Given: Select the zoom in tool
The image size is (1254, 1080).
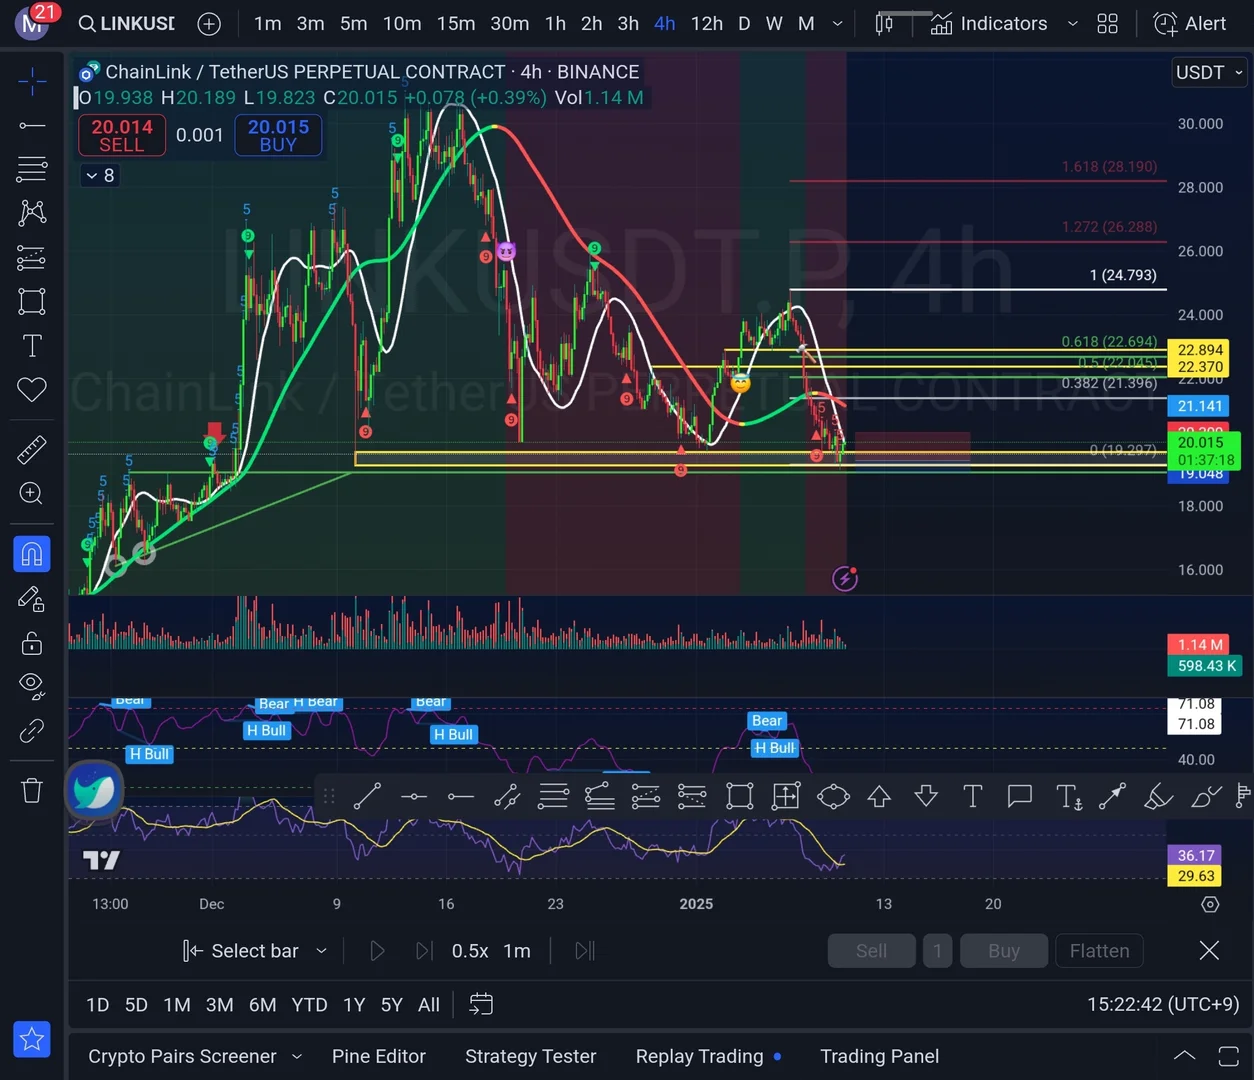Looking at the screenshot, I should (x=32, y=493).
